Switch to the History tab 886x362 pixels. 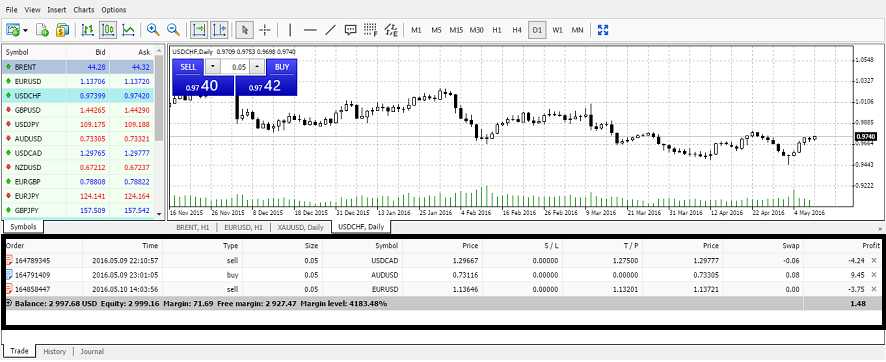point(55,351)
